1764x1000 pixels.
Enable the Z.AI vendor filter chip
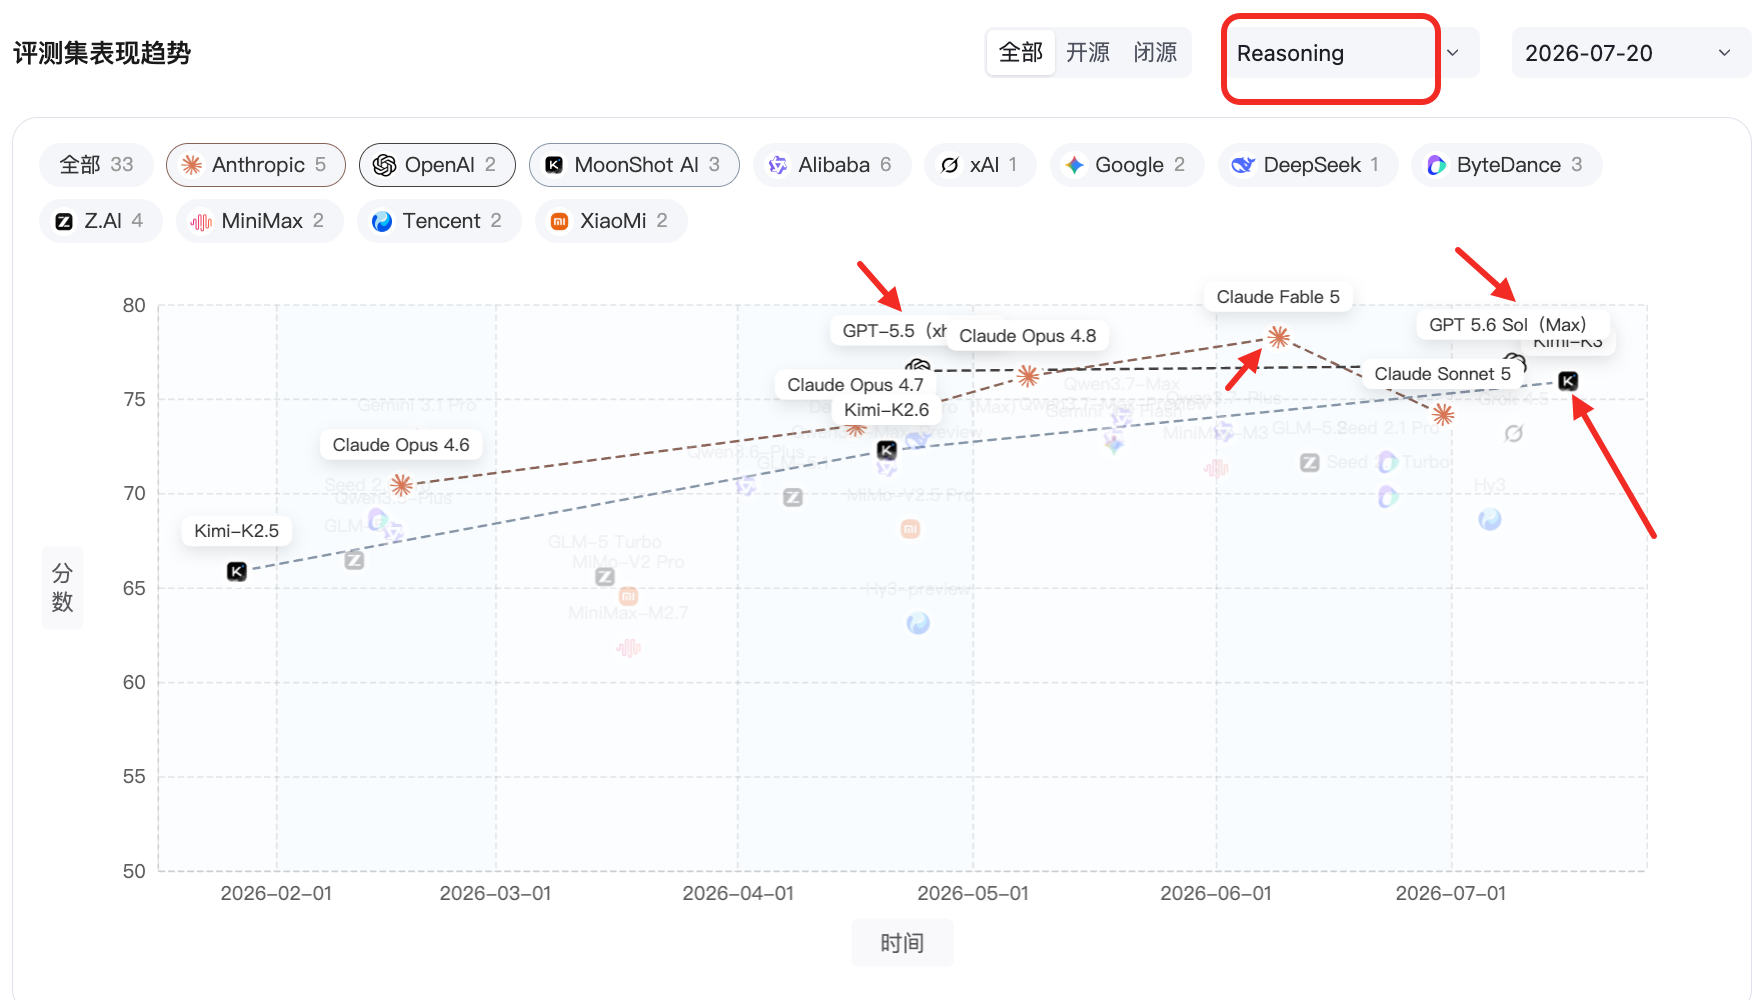point(101,221)
